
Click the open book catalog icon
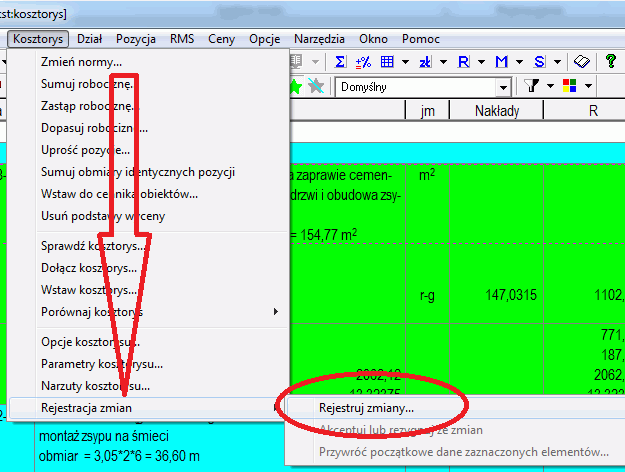[x=583, y=62]
